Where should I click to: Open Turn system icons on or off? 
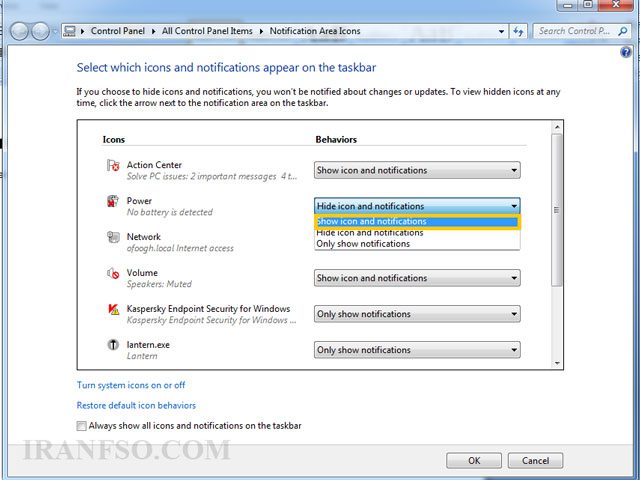coord(131,385)
